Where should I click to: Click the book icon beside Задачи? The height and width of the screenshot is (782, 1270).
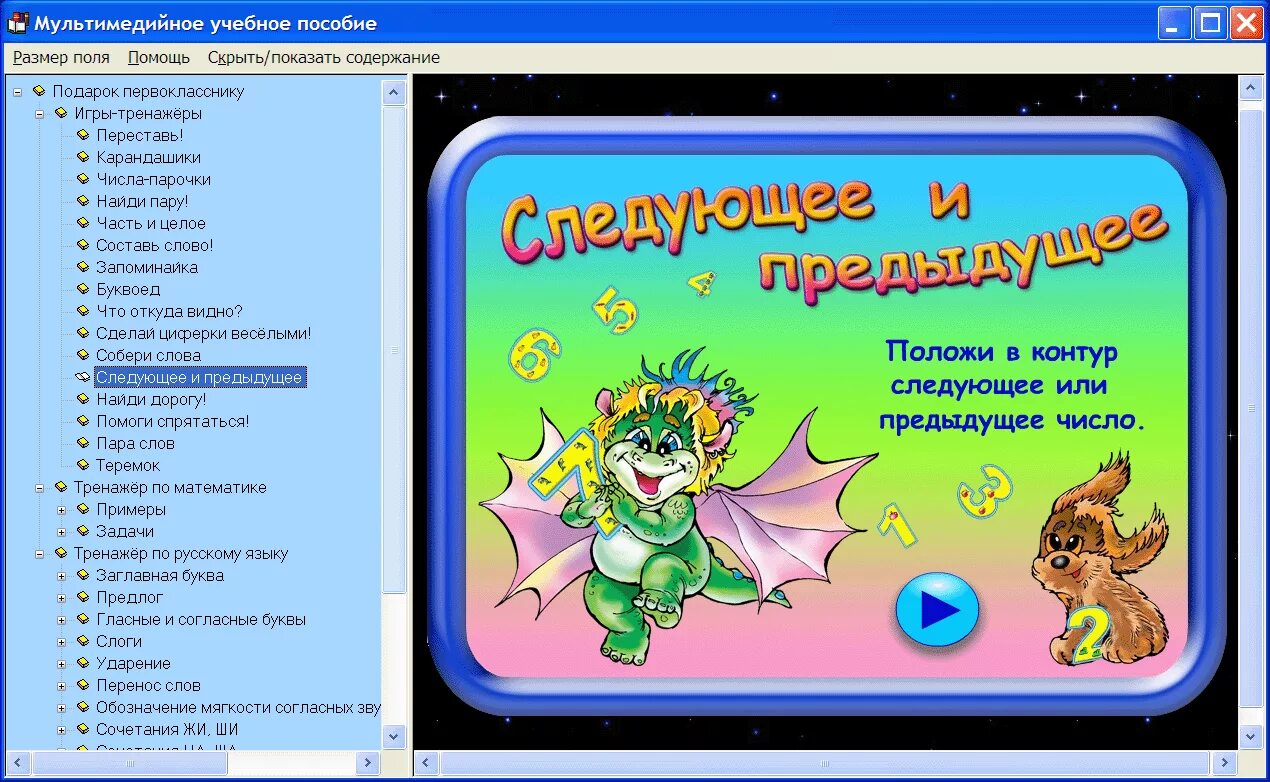pos(83,531)
